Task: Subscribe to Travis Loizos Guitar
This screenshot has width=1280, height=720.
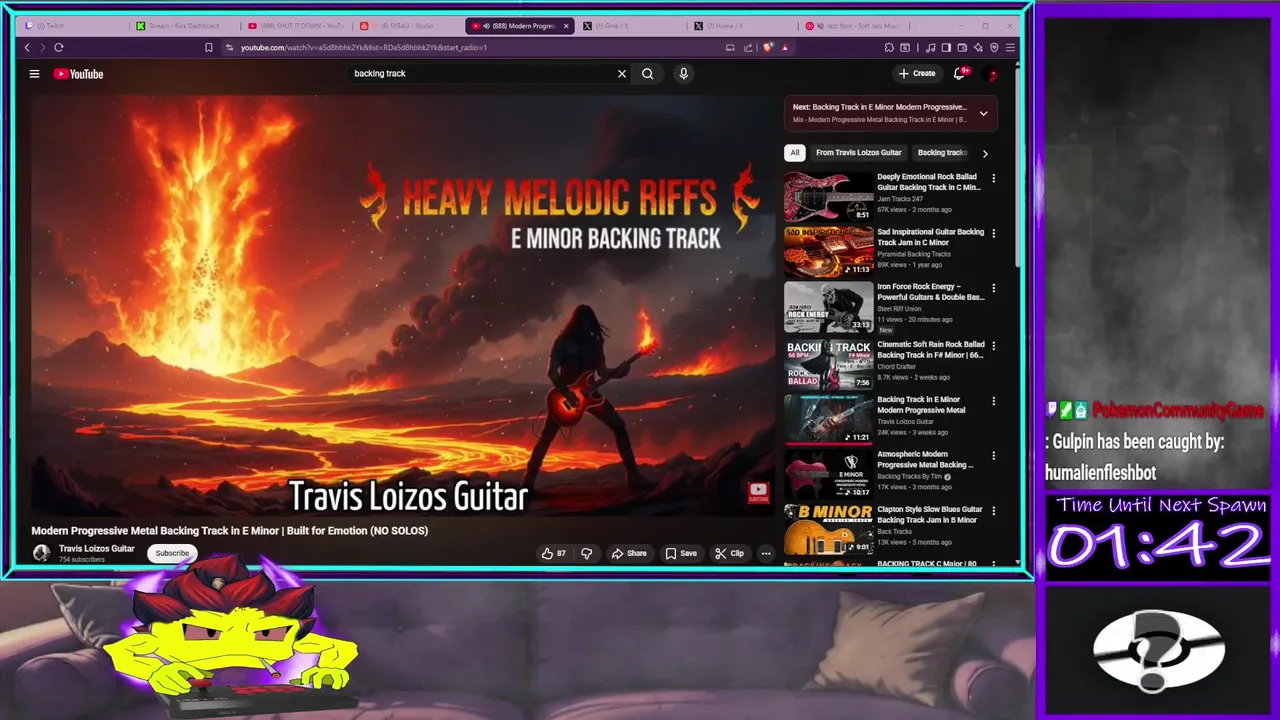Action: click(172, 553)
